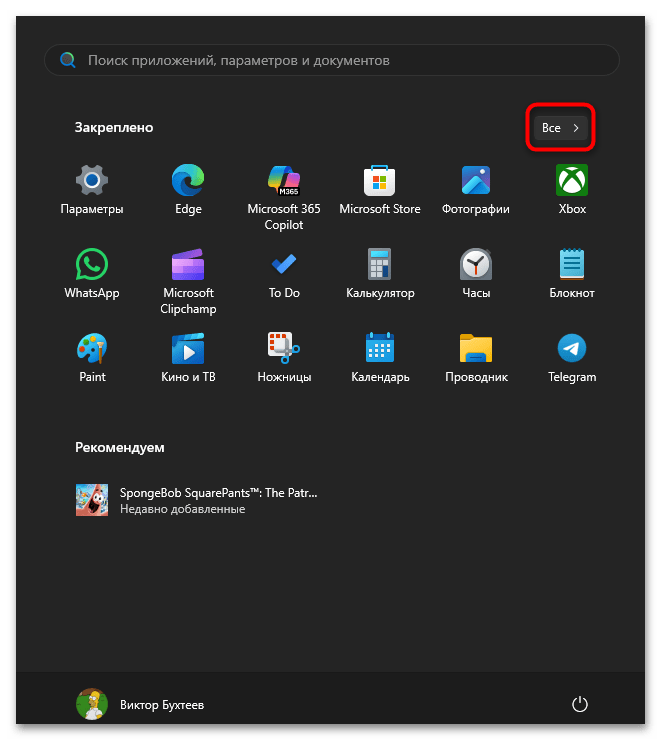Open Microsoft Clipchamp
The image size is (661, 740).
(188, 281)
